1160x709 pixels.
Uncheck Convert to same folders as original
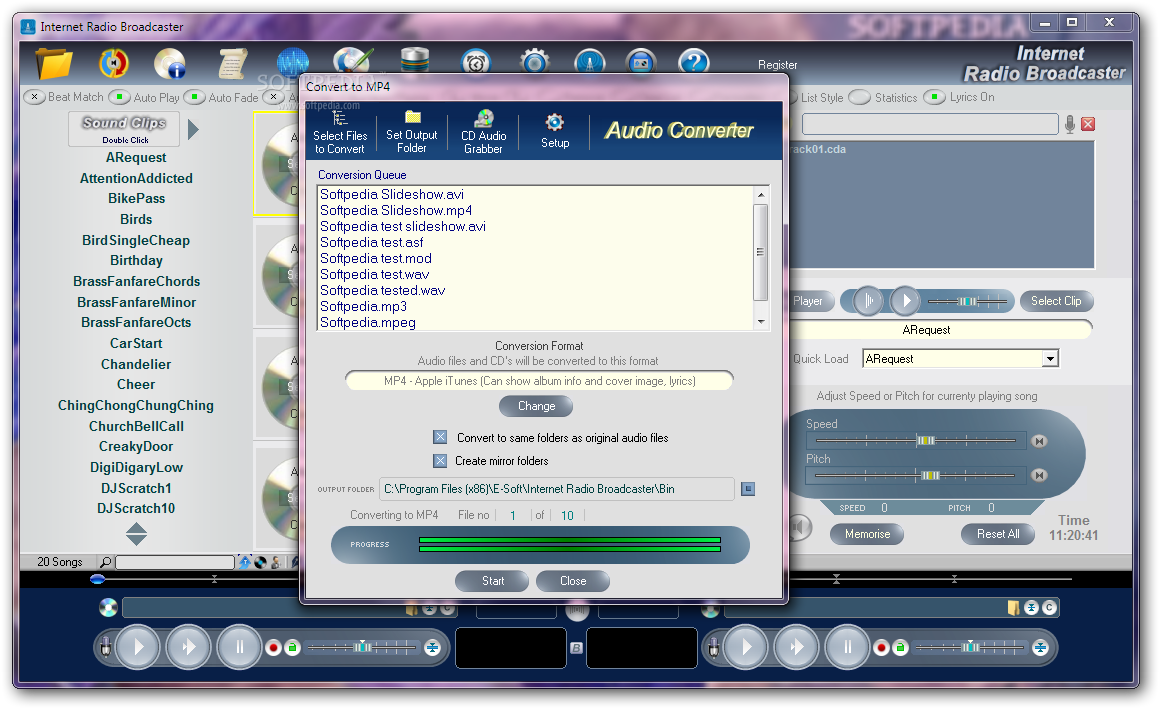click(x=440, y=437)
